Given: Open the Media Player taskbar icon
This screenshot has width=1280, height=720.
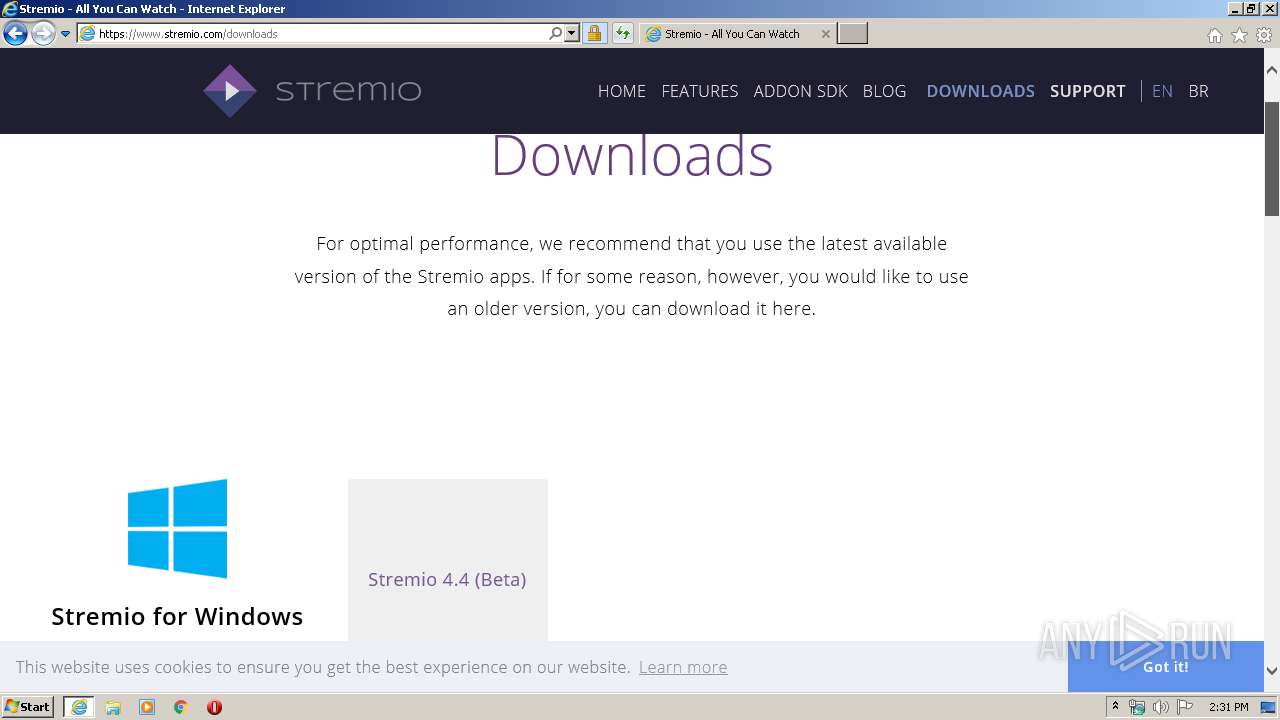Looking at the screenshot, I should click(x=147, y=707).
